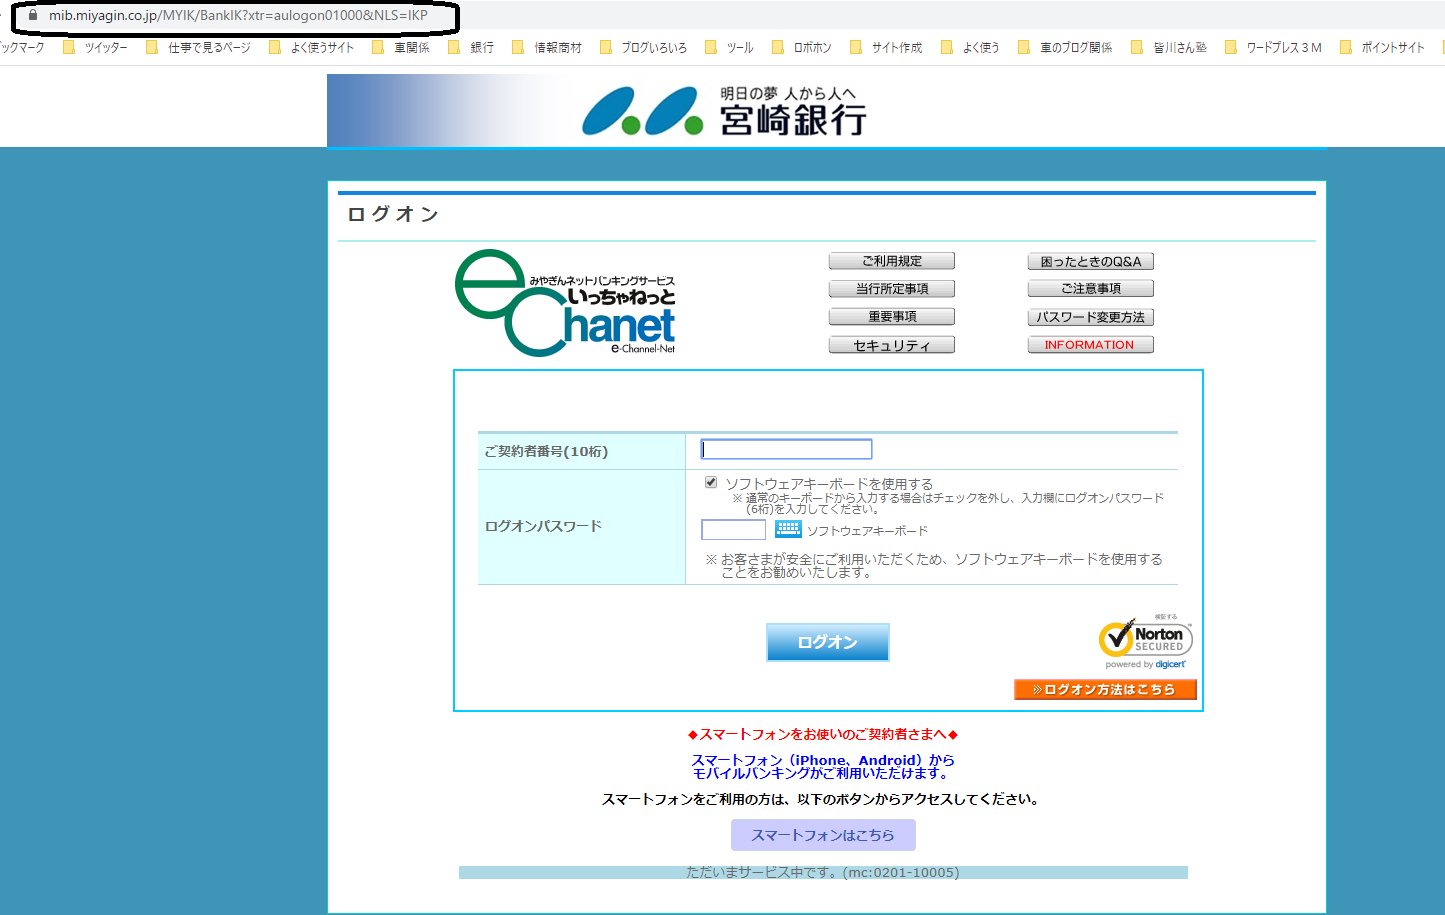
Task: Open the 皆川さん塾 bookmark folder
Action: (1169, 47)
